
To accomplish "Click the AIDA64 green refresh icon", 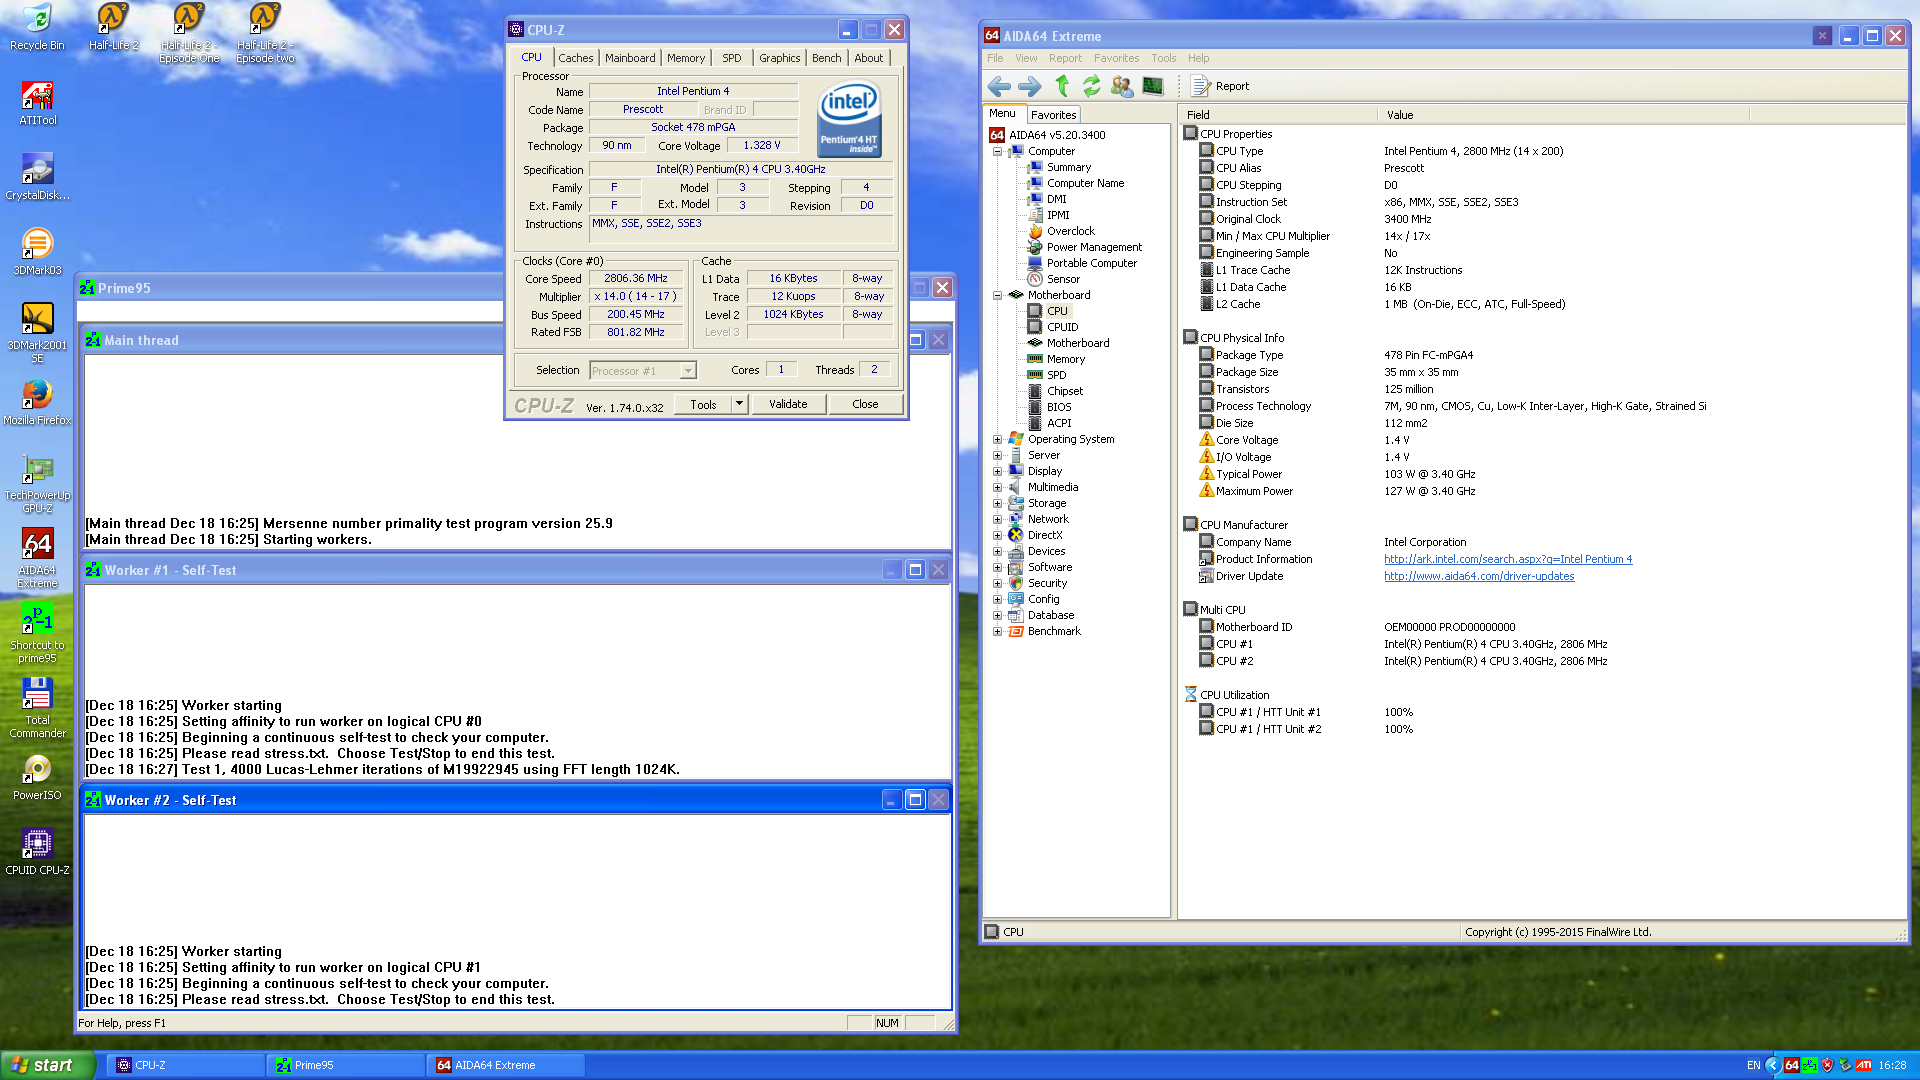I will [x=1091, y=87].
